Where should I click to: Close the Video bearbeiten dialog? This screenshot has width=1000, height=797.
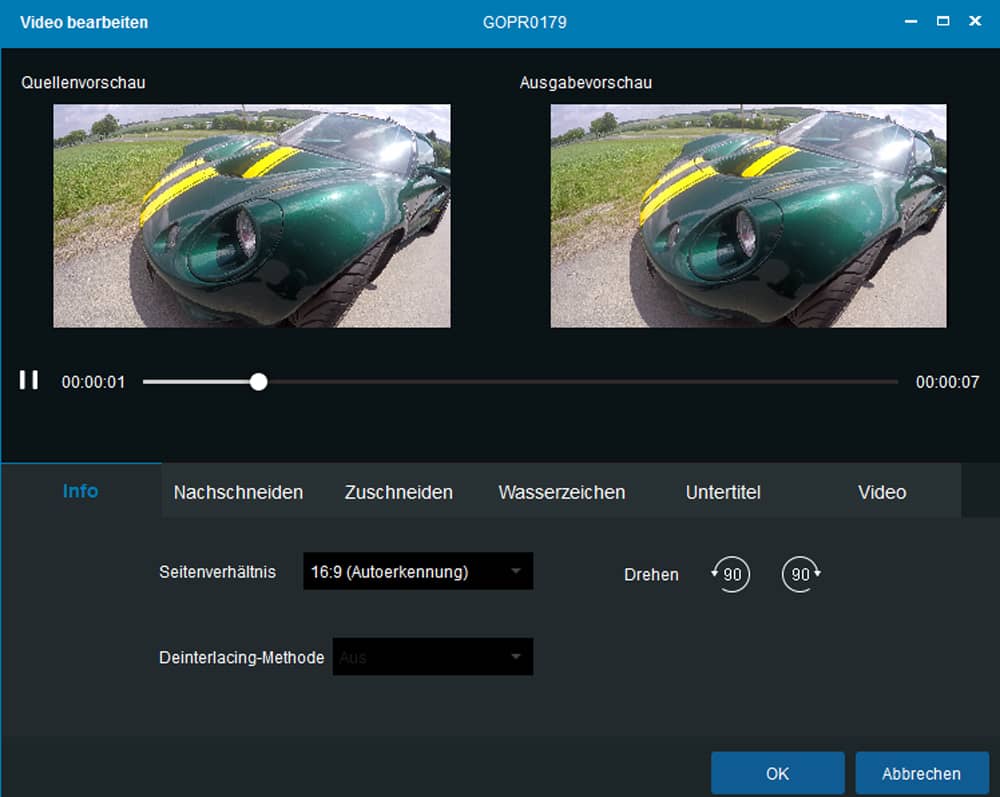pos(974,21)
